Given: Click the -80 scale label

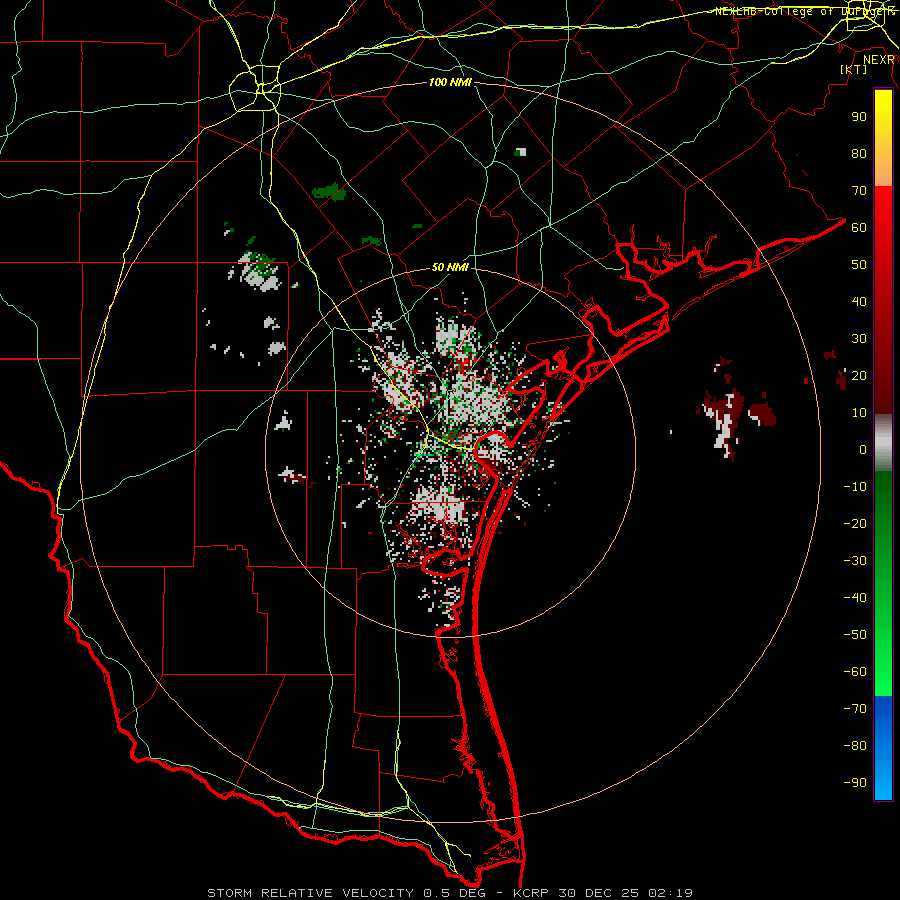Looking at the screenshot, I should pos(855,746).
